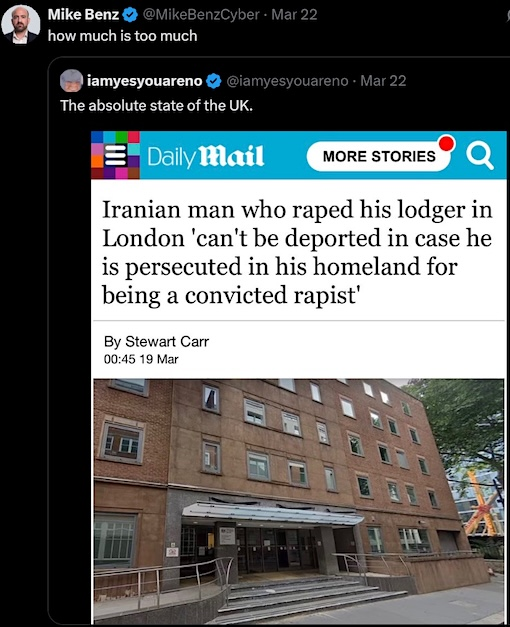This screenshot has width=510, height=627.
Task: Open the quoted tweet's Mar 22 timestamp
Action: tap(383, 81)
